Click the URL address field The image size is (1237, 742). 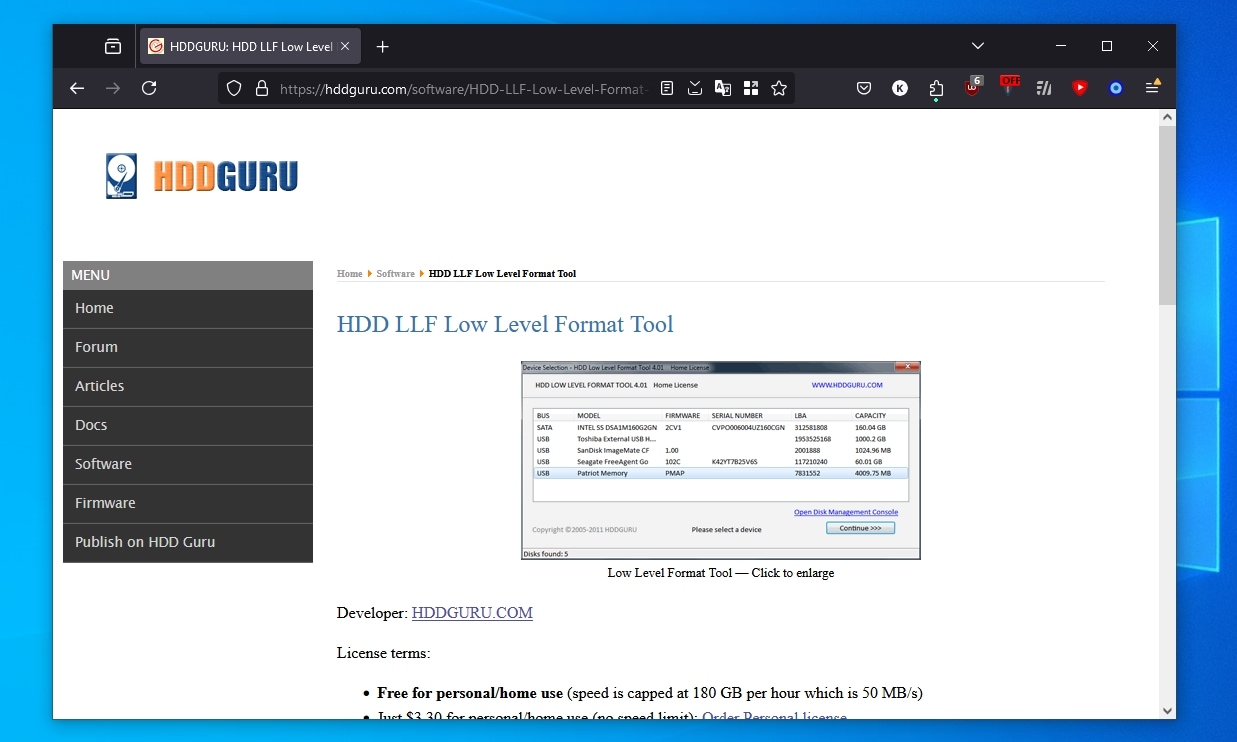(463, 88)
